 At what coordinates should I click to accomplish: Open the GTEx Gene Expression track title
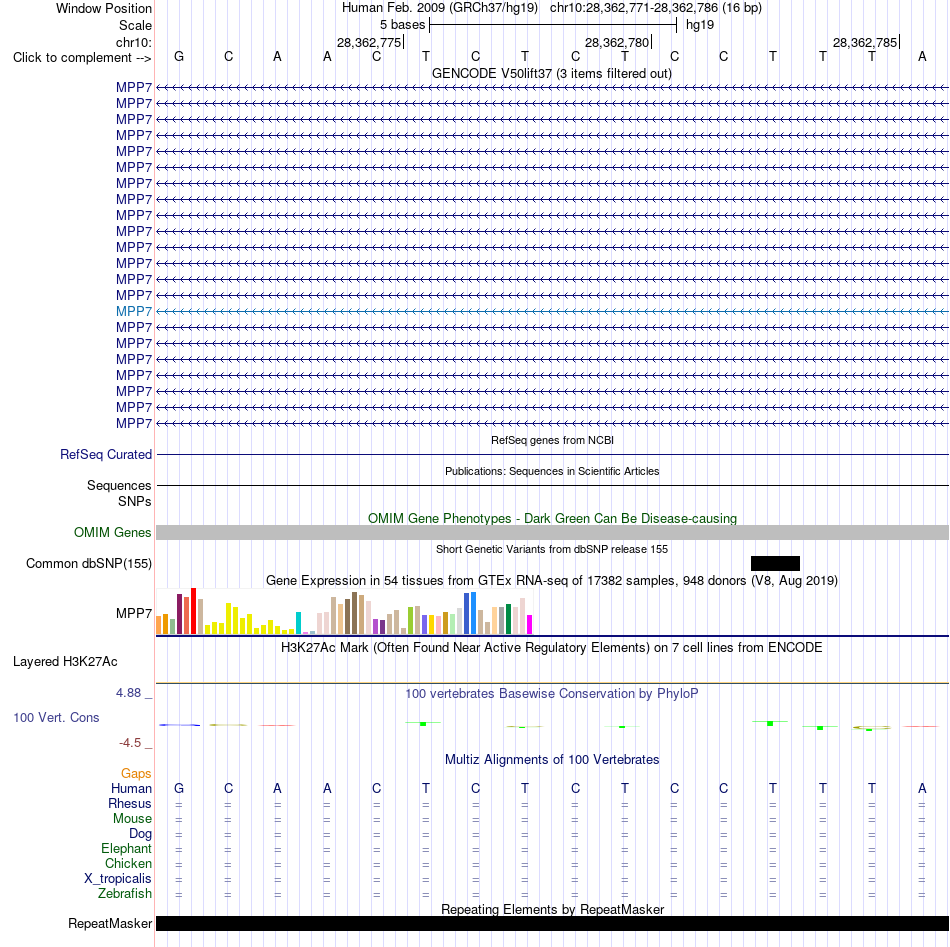click(552, 580)
